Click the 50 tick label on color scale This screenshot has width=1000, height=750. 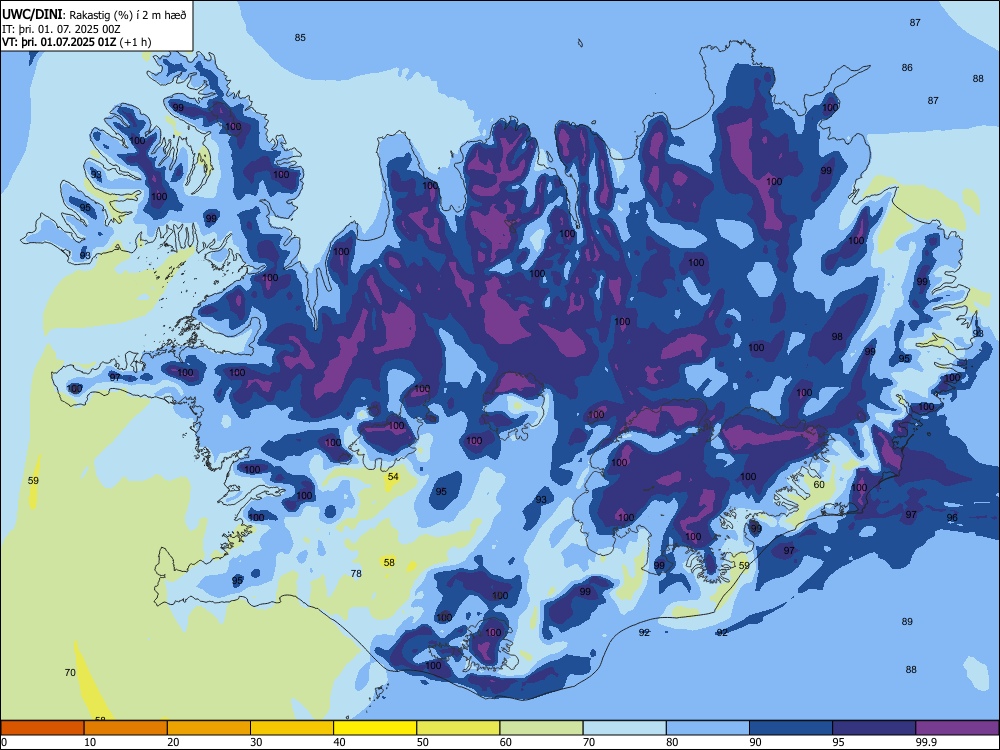tap(423, 742)
